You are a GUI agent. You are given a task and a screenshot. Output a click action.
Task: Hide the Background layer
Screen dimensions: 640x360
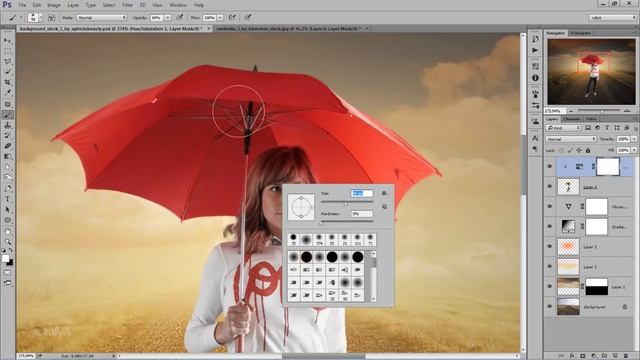tap(549, 307)
